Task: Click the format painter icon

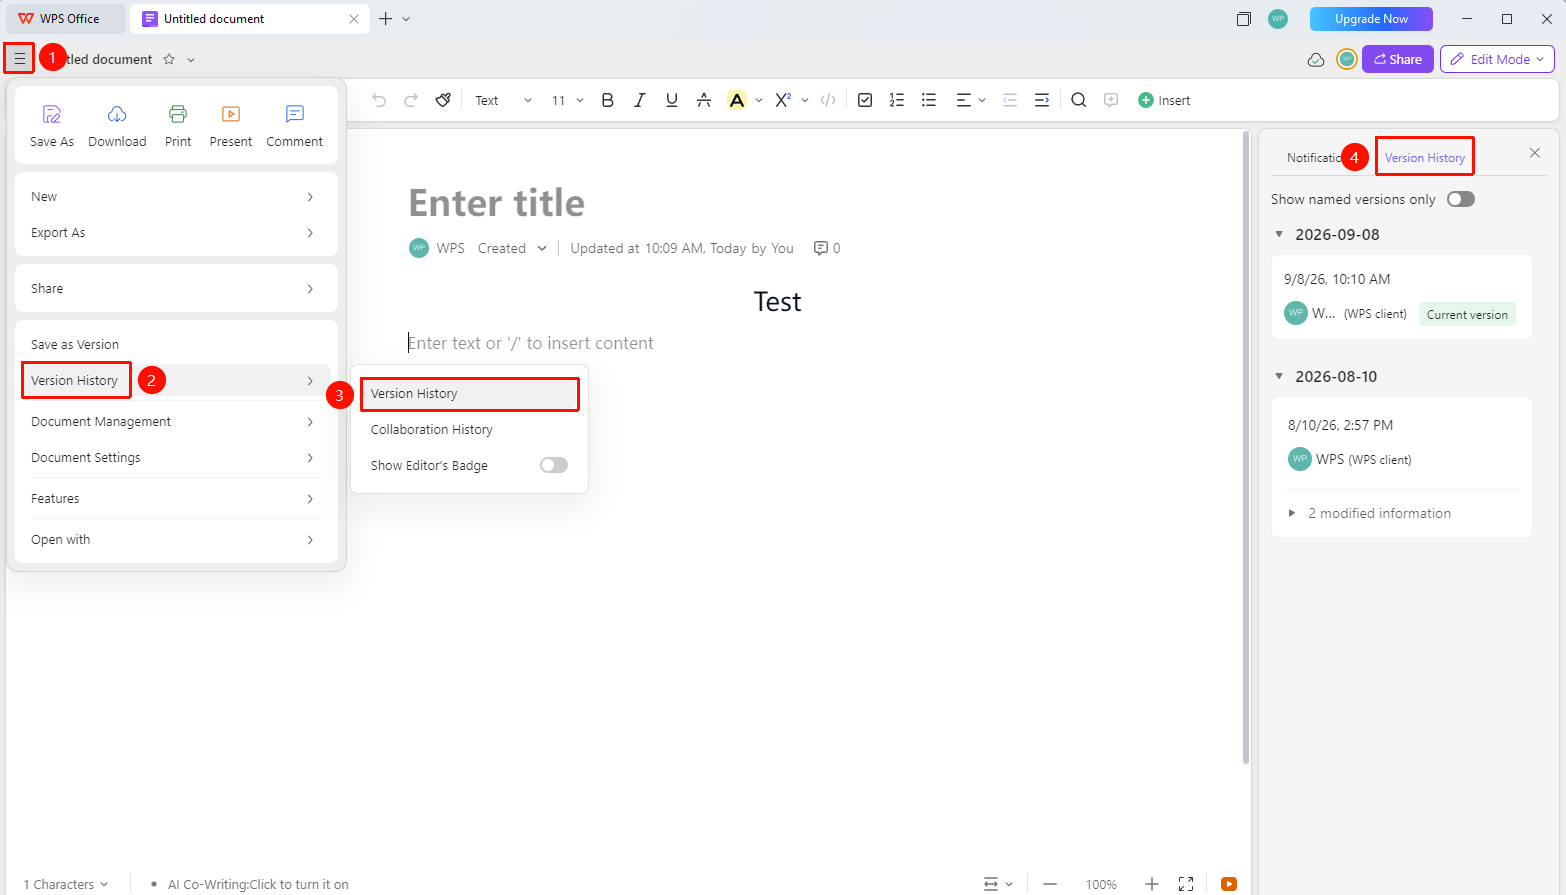Action: tap(443, 100)
